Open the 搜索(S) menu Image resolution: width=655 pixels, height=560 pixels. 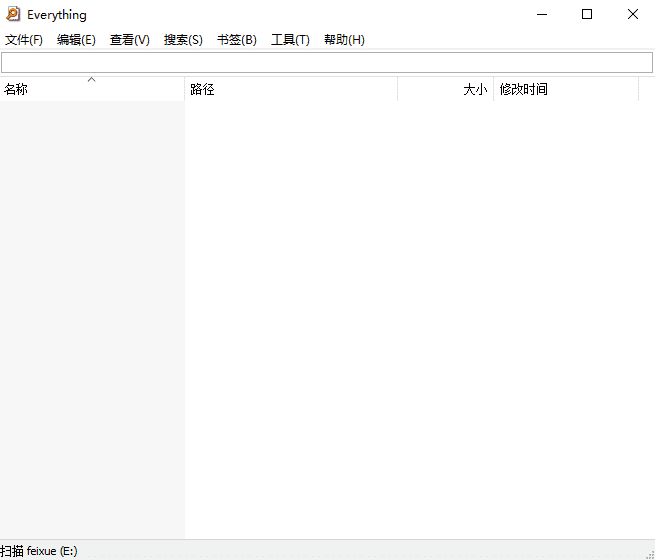pos(183,40)
